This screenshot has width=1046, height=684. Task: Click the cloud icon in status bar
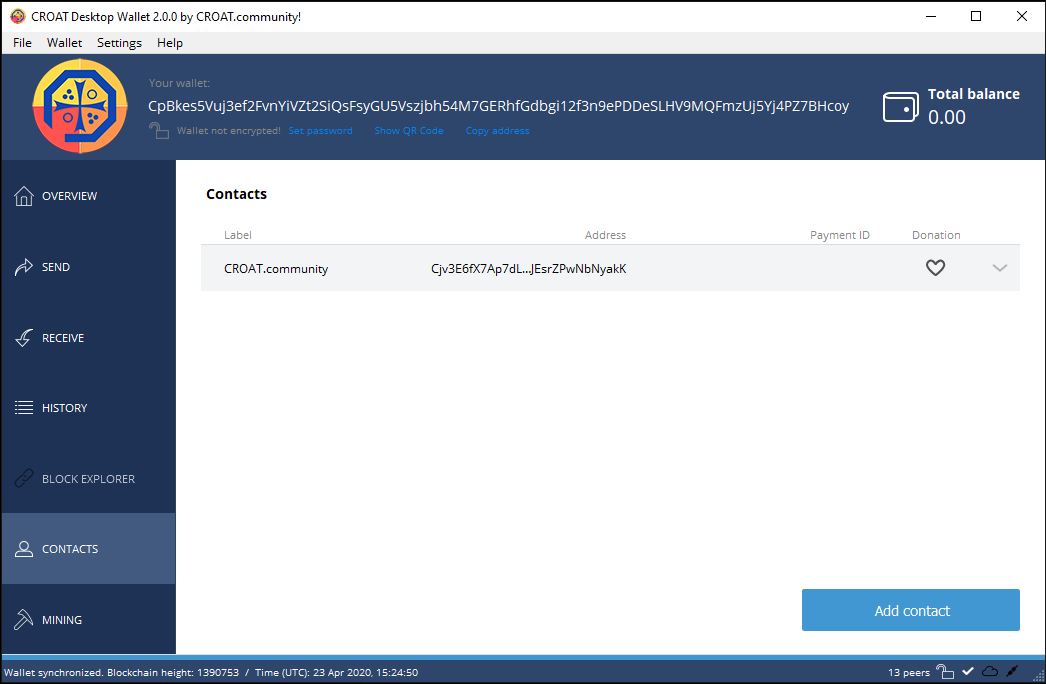point(991,671)
